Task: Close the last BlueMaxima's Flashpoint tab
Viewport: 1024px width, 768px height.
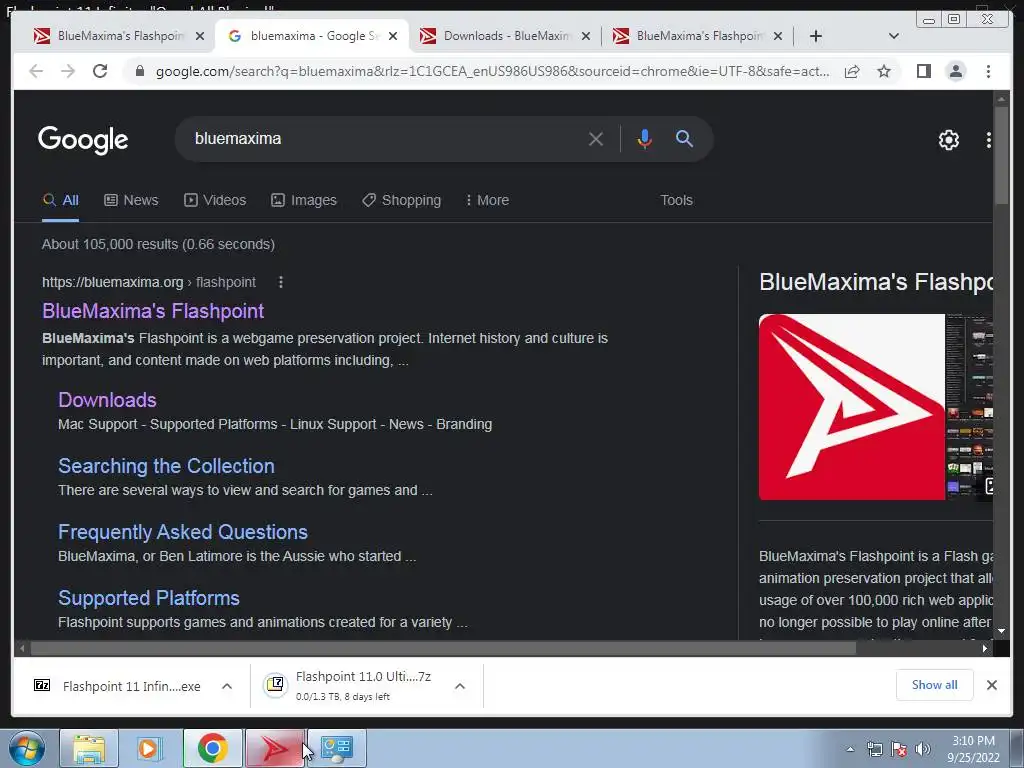Action: (x=777, y=36)
